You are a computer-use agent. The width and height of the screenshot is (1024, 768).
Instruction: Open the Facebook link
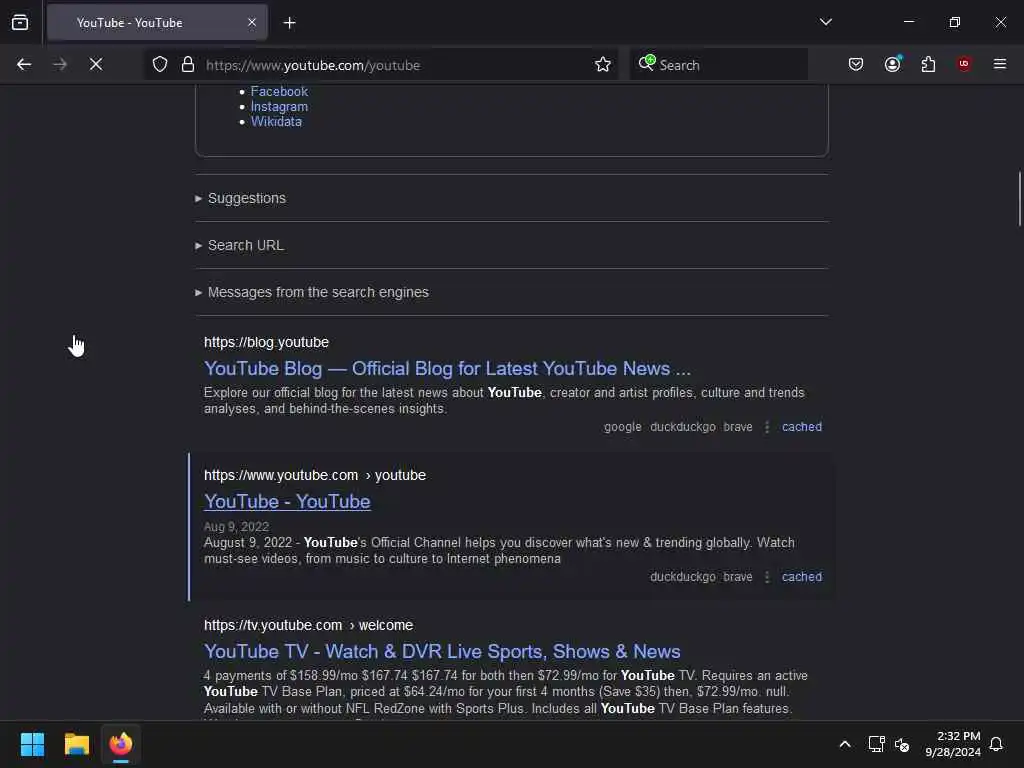[x=279, y=91]
